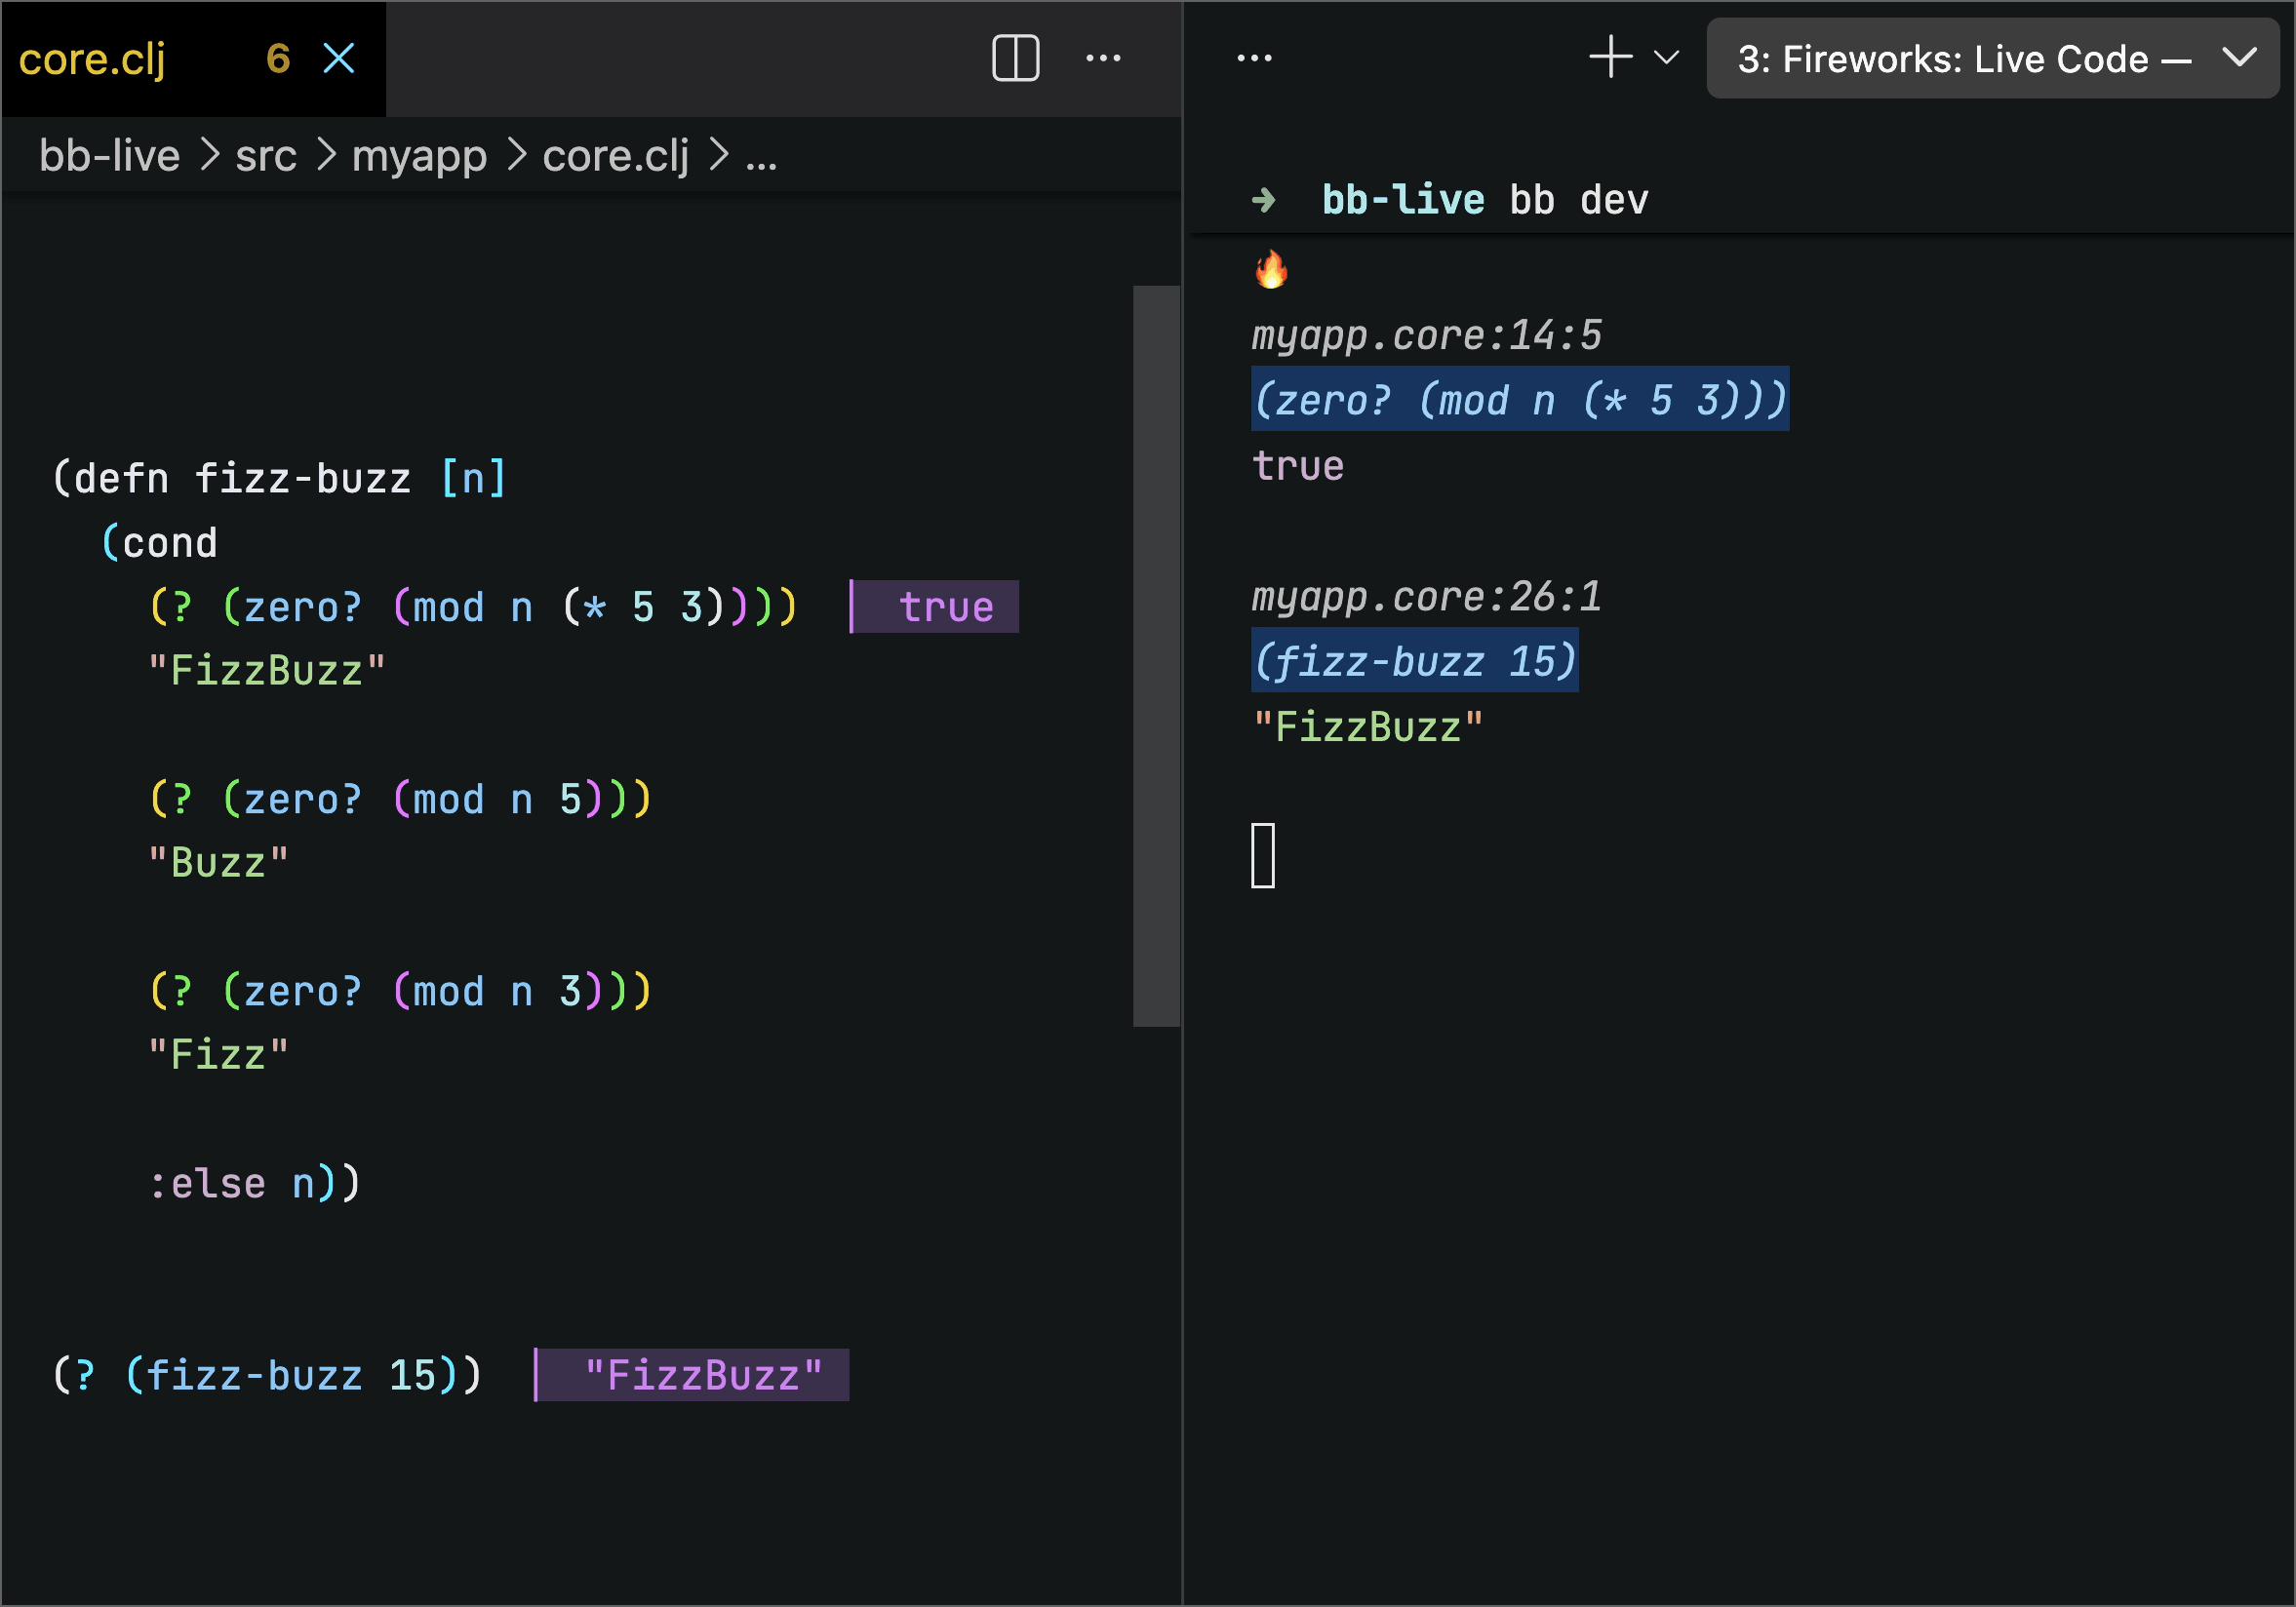Create a new terminal with the plus icon
2296x1607 pixels.
(1610, 57)
